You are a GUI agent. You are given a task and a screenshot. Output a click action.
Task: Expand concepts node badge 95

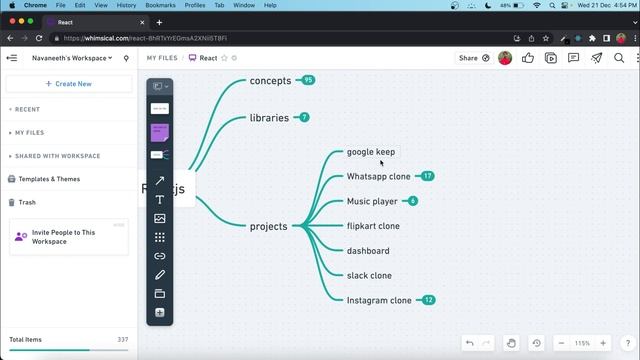308,80
